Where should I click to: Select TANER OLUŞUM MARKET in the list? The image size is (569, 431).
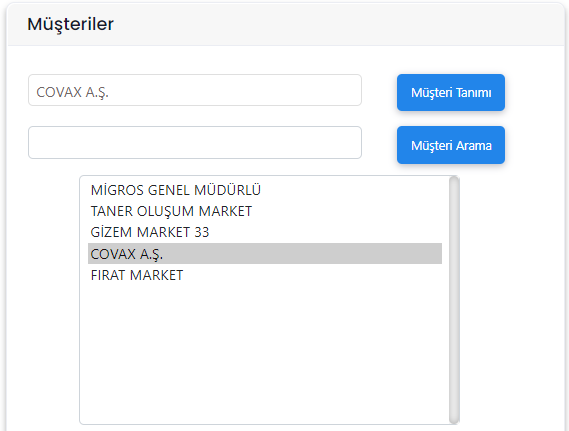click(x=265, y=211)
